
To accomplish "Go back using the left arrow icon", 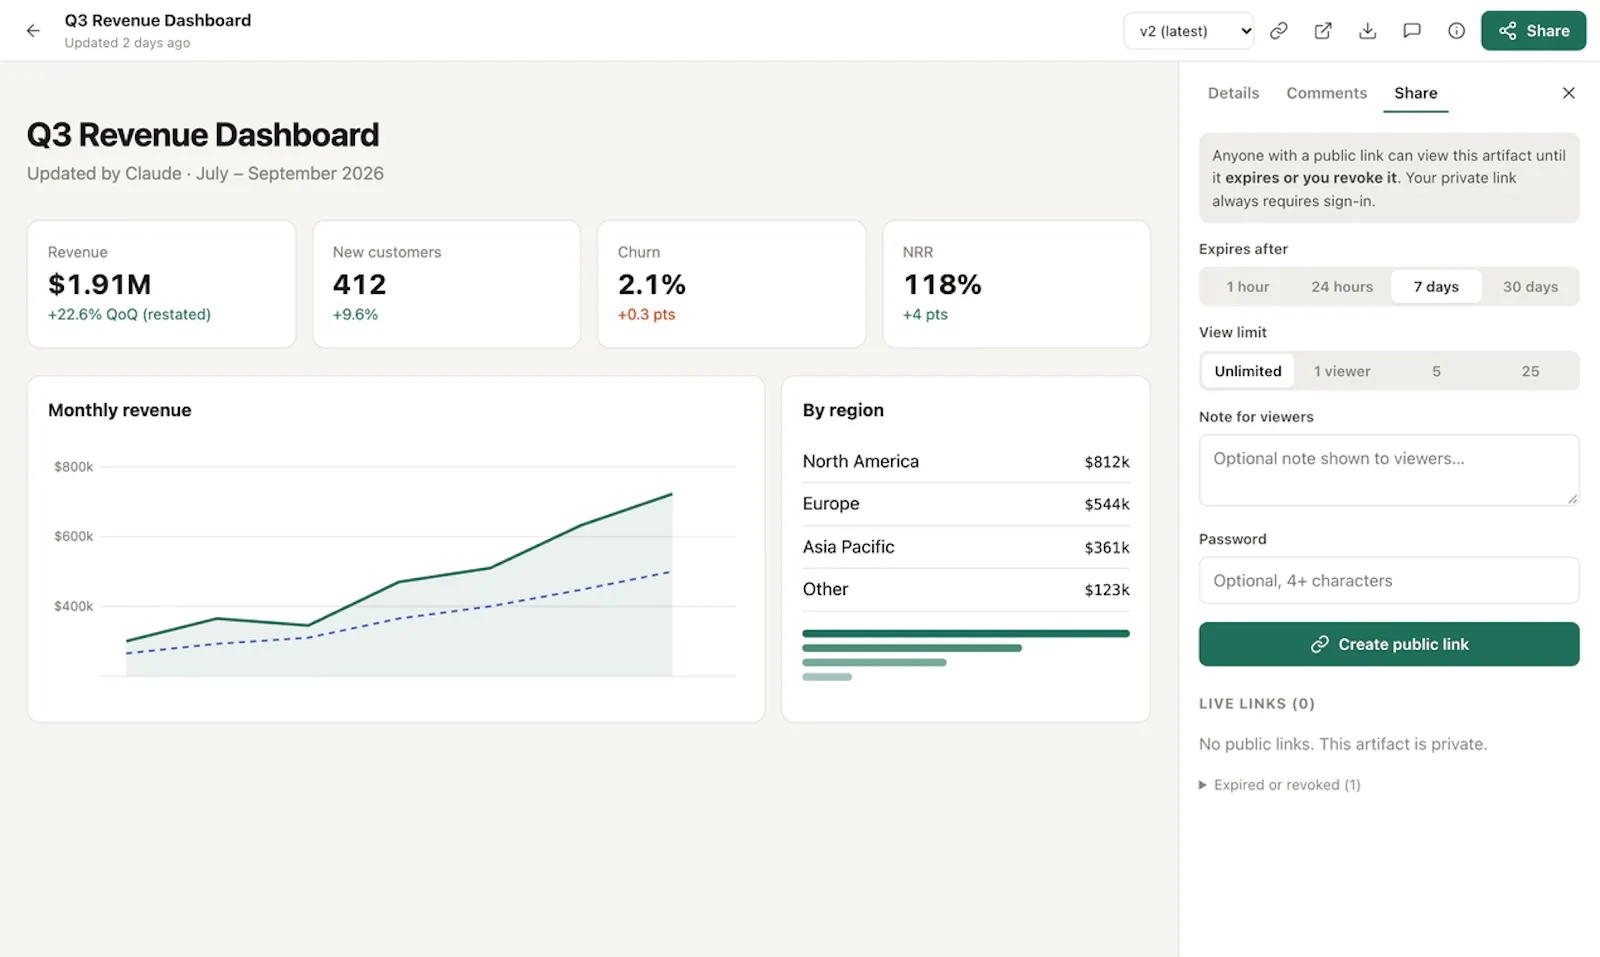I will [33, 31].
